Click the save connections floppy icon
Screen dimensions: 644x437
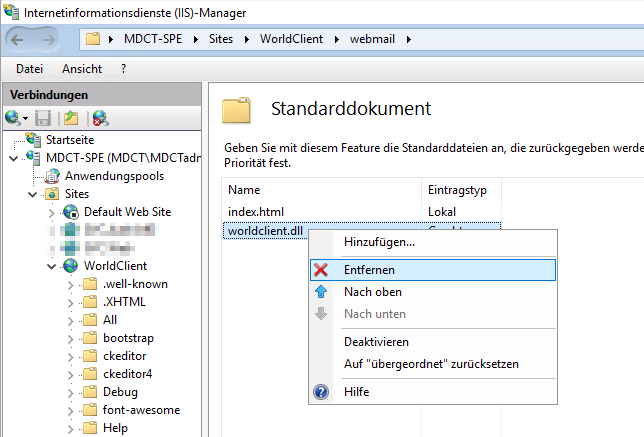tap(43, 118)
